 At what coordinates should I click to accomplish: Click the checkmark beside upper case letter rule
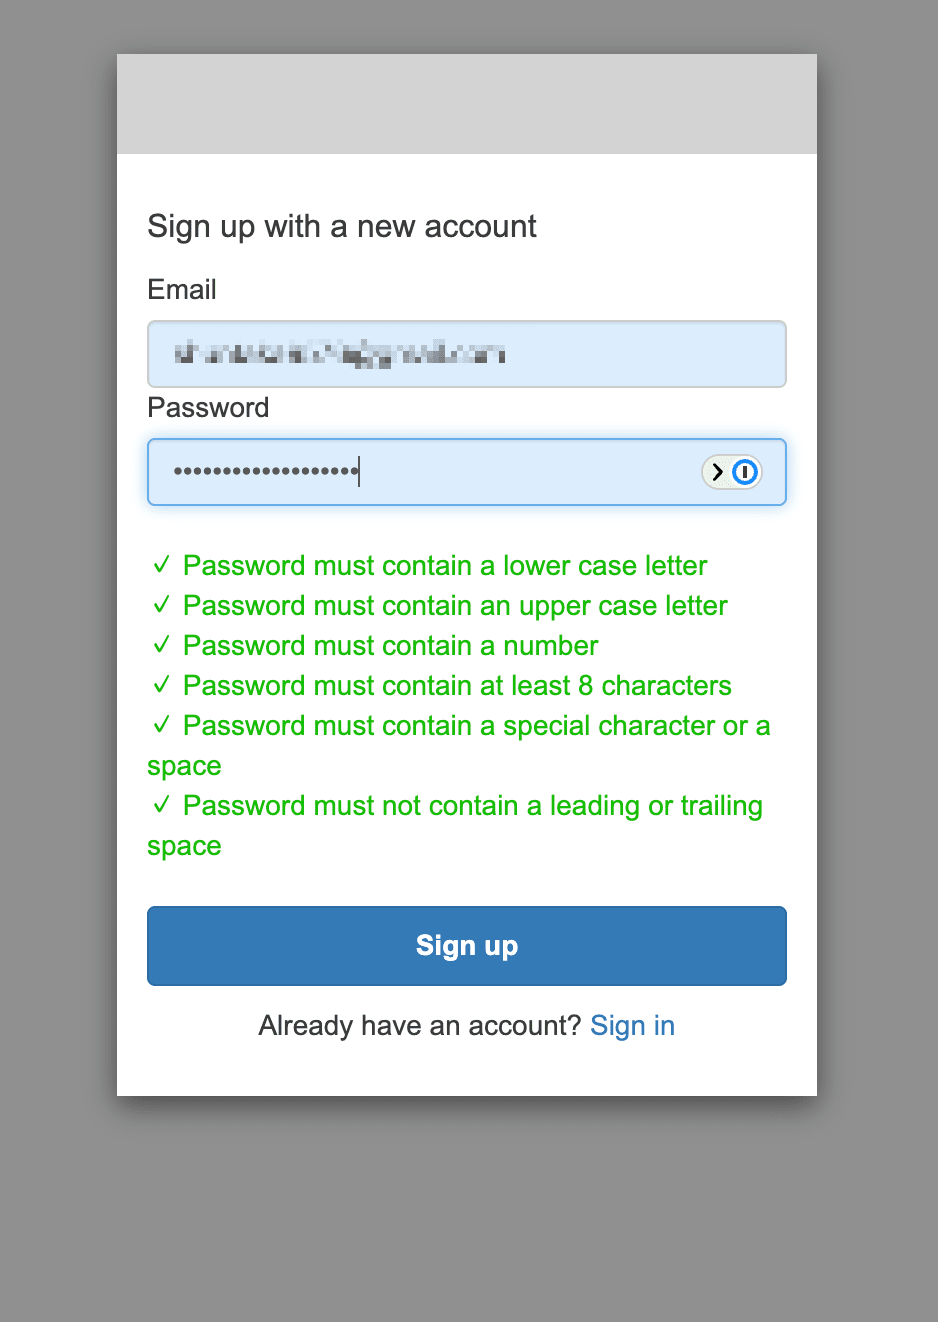pyautogui.click(x=161, y=605)
